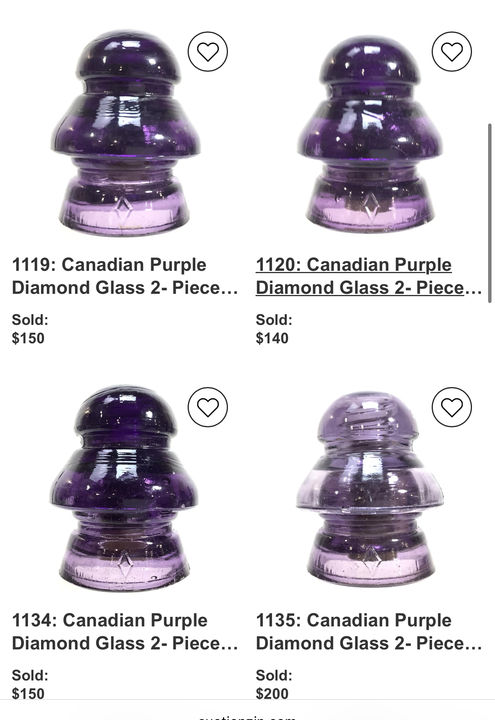Click the address bar text at bottom
Screen dimensions: 495x720
(248, 716)
